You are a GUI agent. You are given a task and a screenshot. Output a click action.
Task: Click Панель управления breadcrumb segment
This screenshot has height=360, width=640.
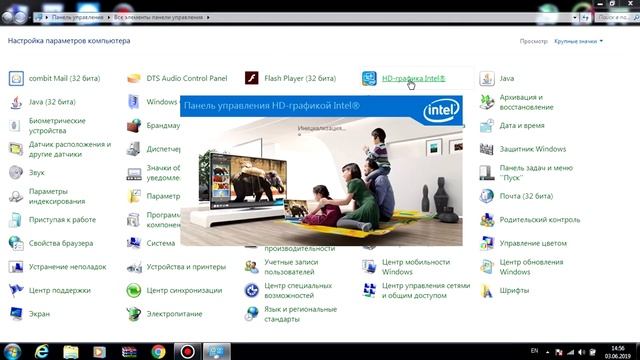point(77,18)
